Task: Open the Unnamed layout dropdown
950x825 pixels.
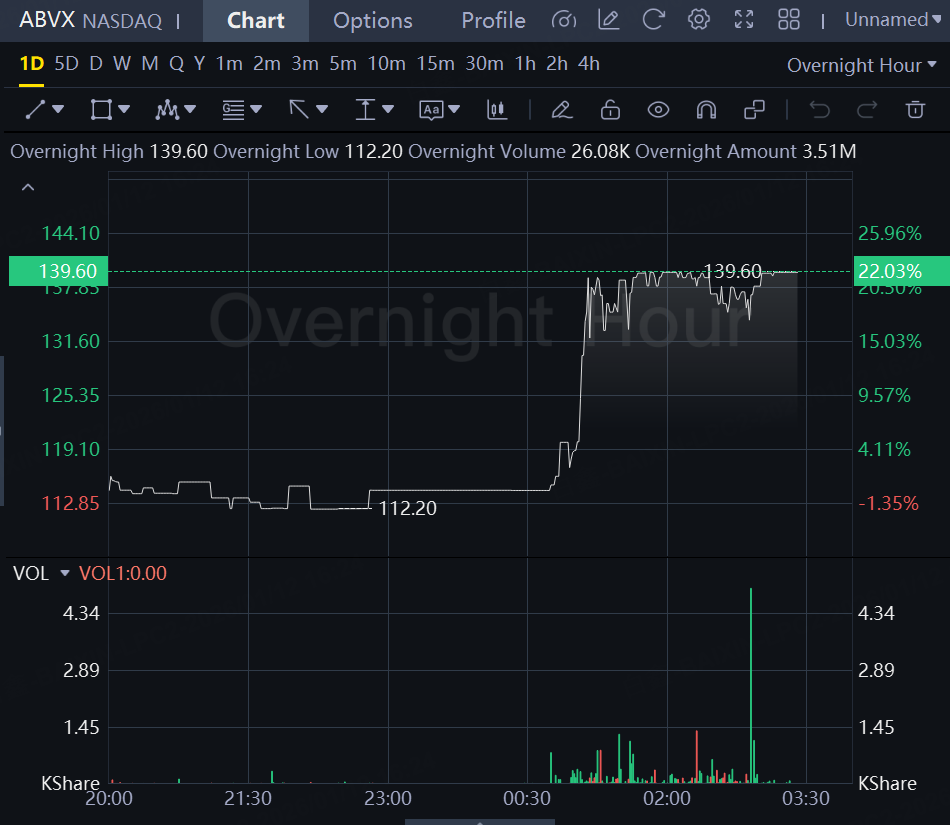Action: click(892, 20)
